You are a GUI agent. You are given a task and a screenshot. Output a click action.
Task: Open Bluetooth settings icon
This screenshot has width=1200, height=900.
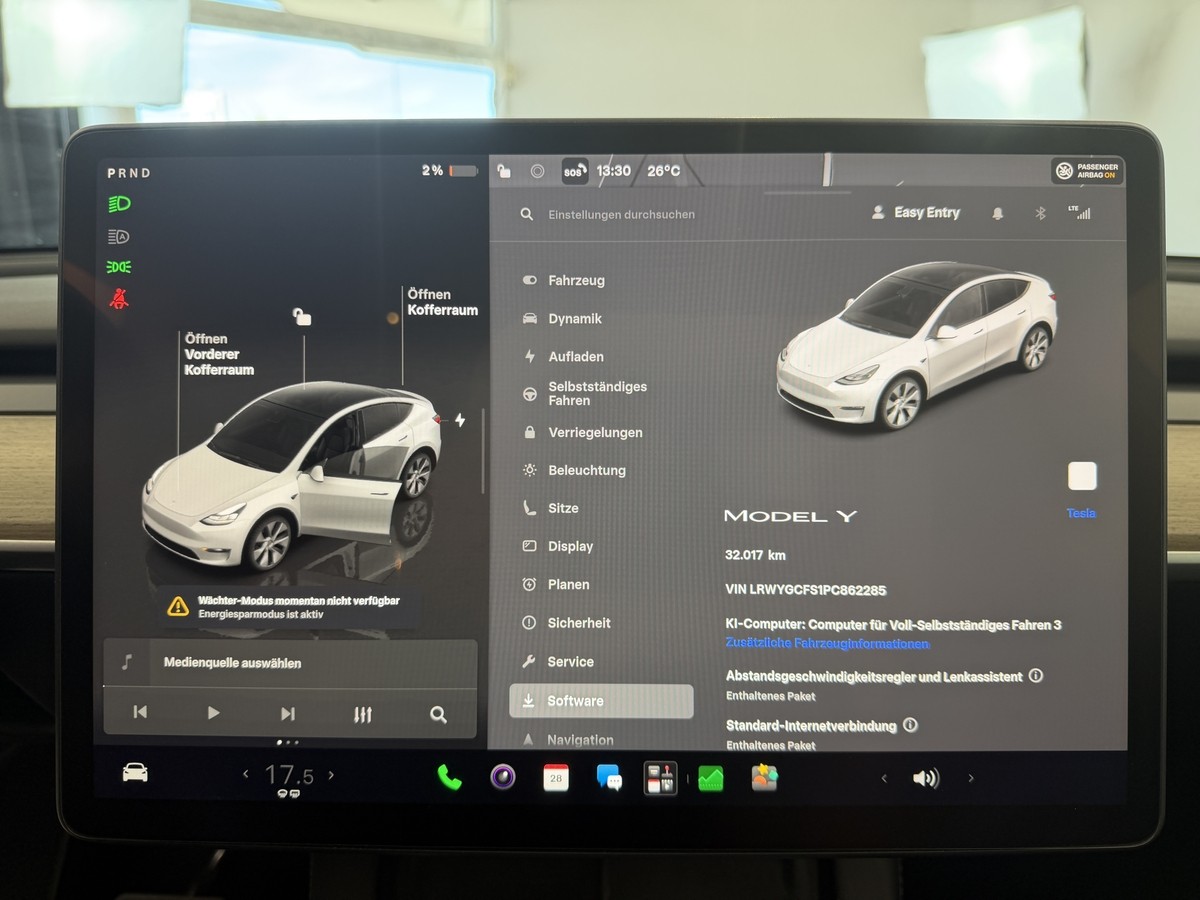point(1040,213)
